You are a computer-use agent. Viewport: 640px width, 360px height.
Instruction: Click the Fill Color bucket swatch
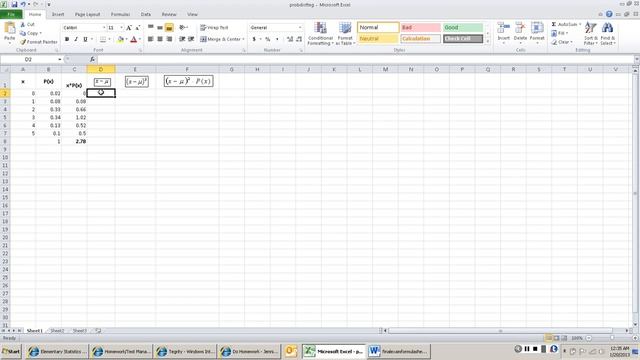click(120, 39)
